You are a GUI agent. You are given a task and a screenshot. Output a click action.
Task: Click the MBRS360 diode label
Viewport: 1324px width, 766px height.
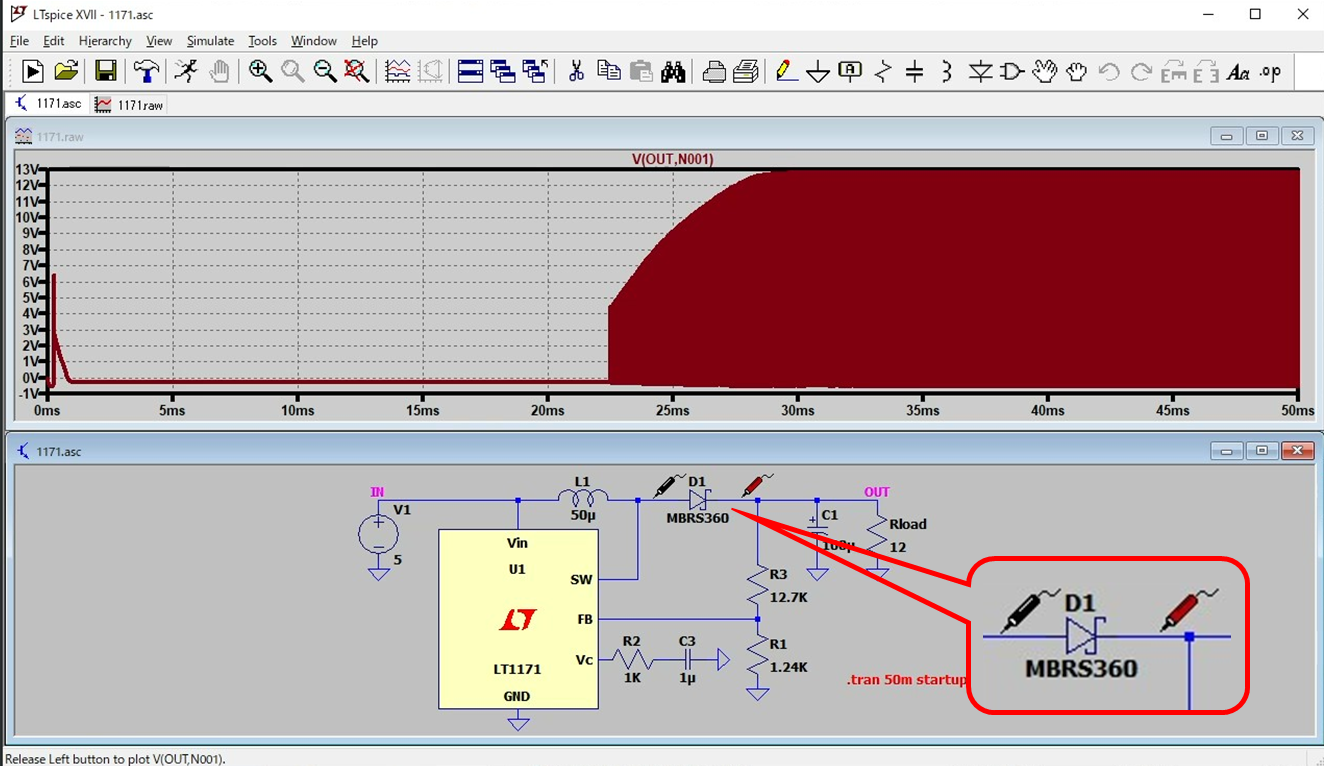coord(698,518)
